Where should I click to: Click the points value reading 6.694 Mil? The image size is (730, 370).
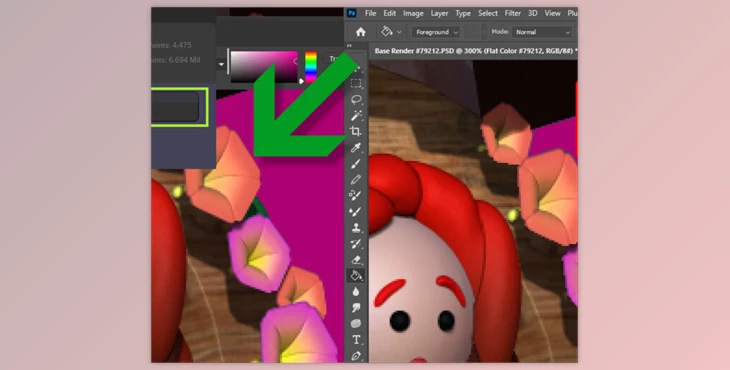176,60
